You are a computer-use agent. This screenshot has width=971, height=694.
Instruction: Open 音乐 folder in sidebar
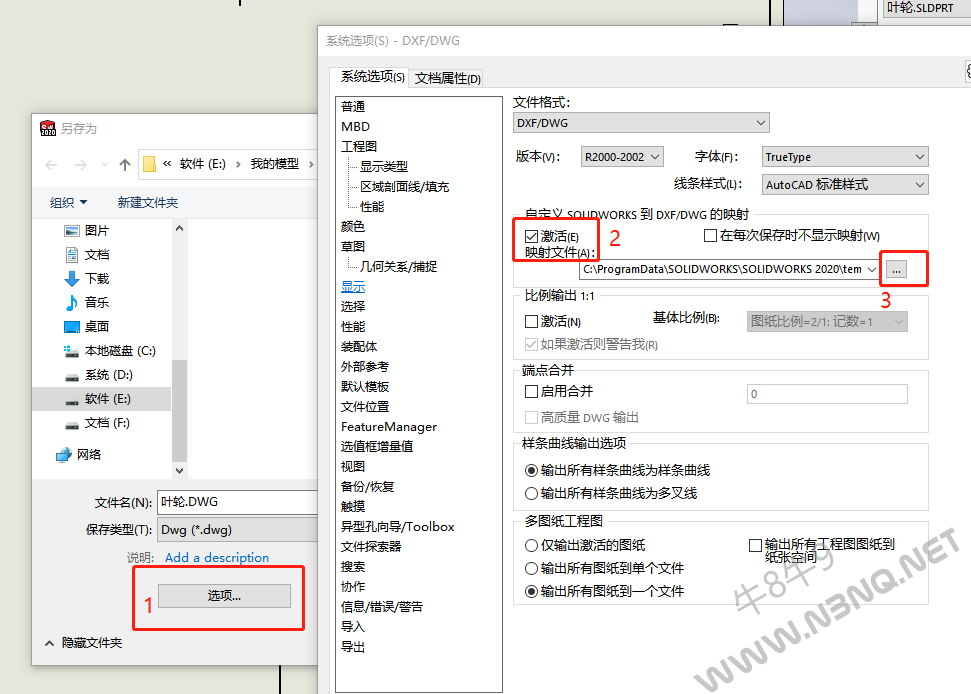pos(87,302)
